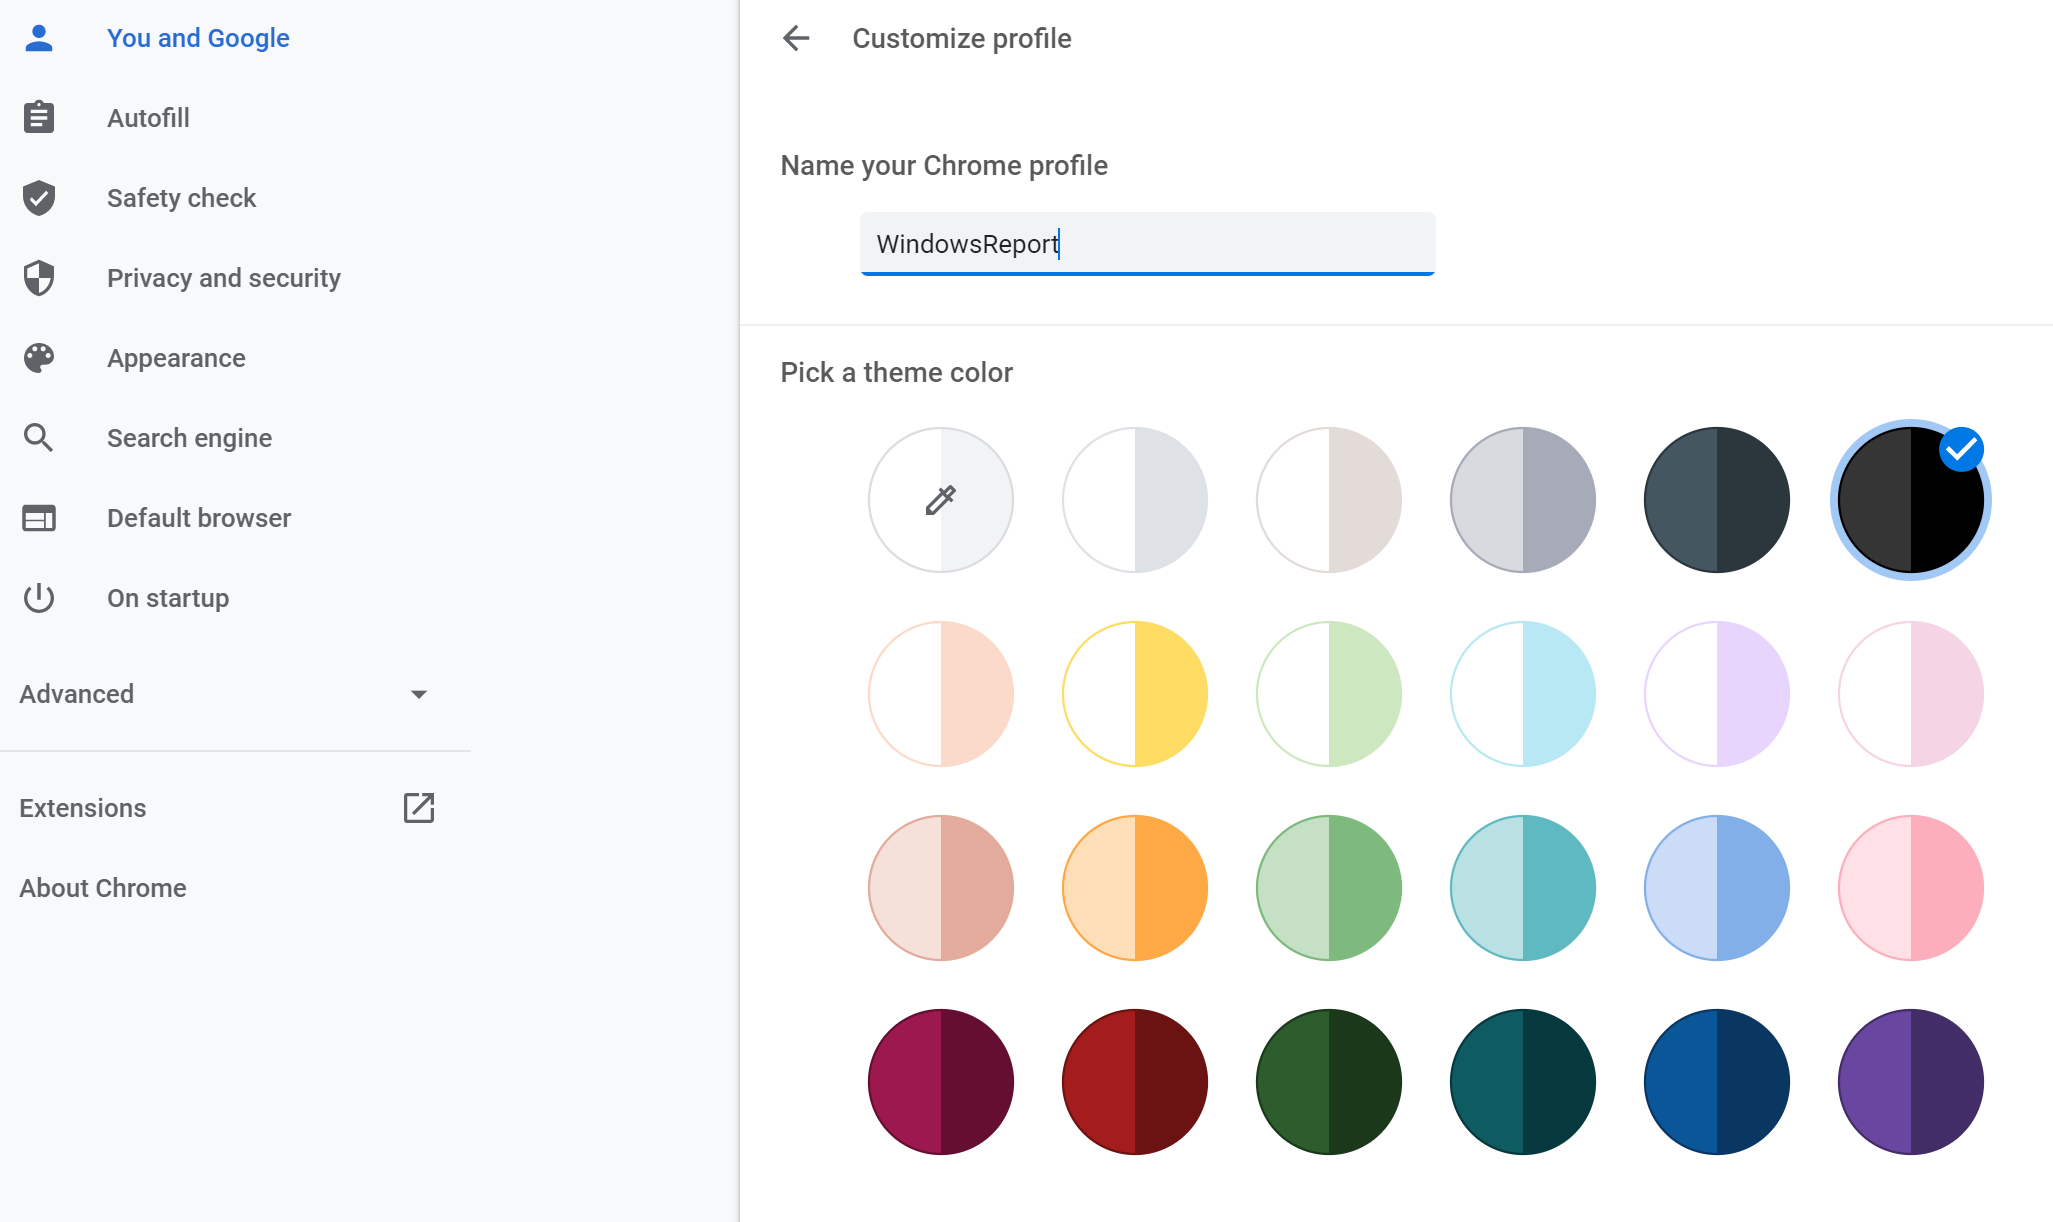
Task: Click the eyedropper/custom color picker icon
Action: [x=941, y=499]
